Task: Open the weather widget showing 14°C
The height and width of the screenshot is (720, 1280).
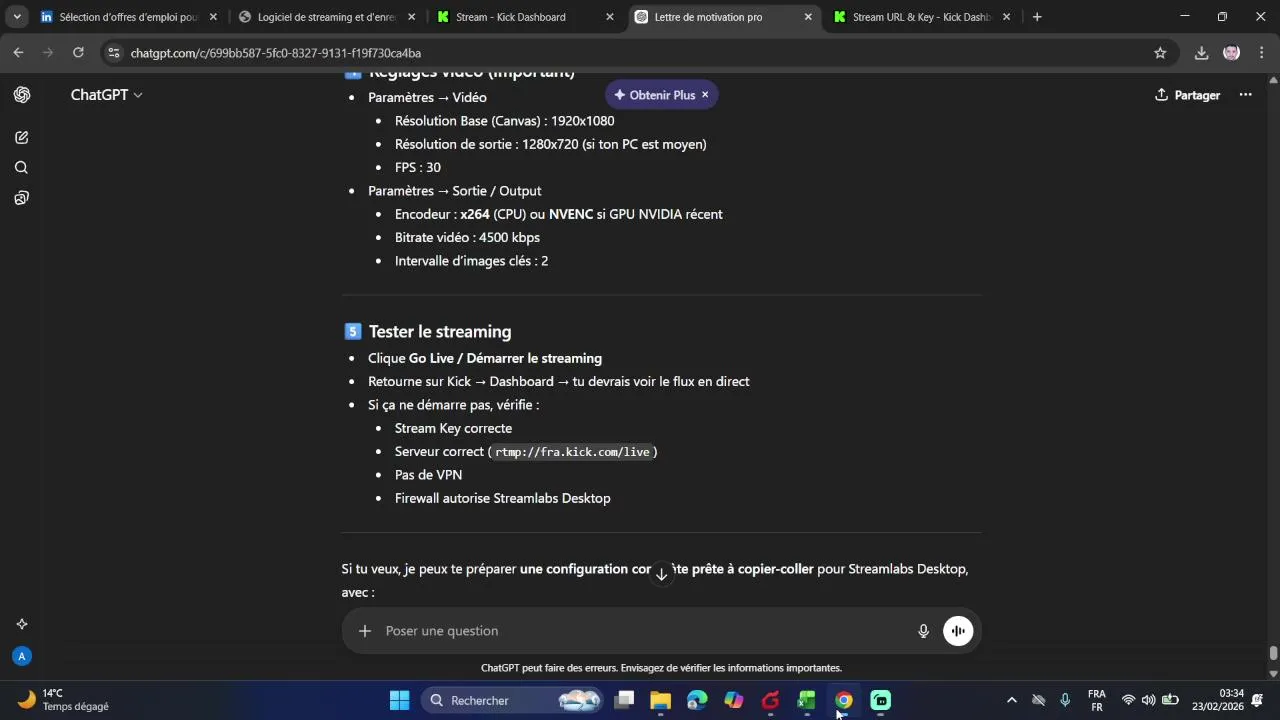Action: pyautogui.click(x=64, y=700)
